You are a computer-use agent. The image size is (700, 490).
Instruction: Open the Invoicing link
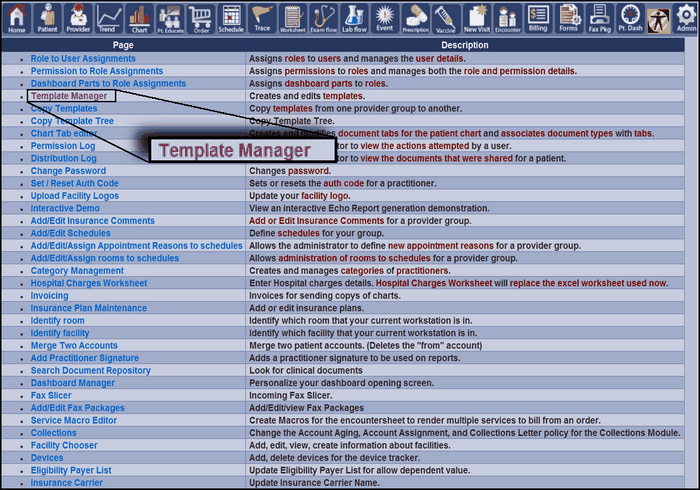pyautogui.click(x=50, y=296)
